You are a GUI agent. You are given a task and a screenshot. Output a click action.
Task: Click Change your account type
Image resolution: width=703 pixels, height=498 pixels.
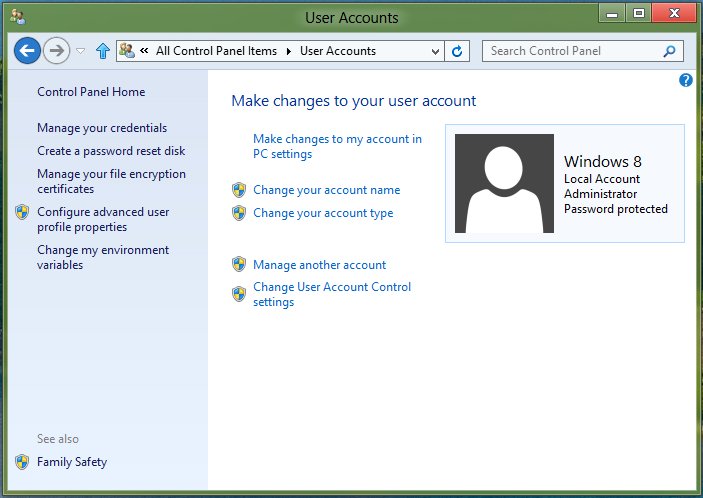tap(323, 213)
